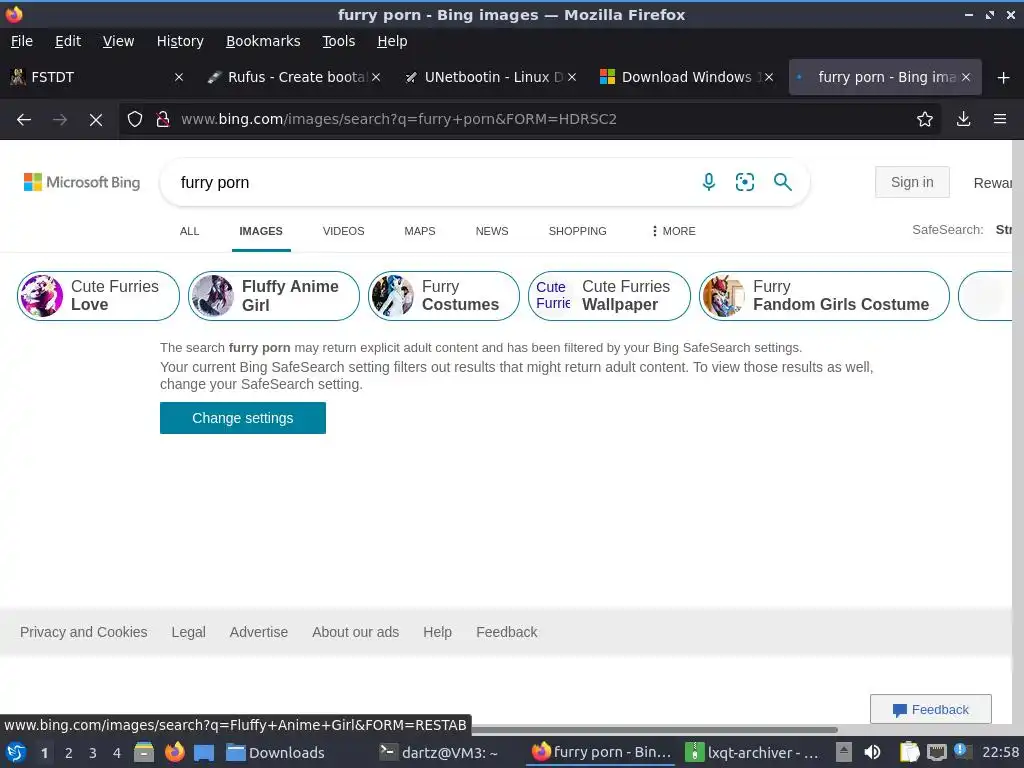The image size is (1024, 768).
Task: Switch to virtual desktop 2
Action: pos(69,752)
